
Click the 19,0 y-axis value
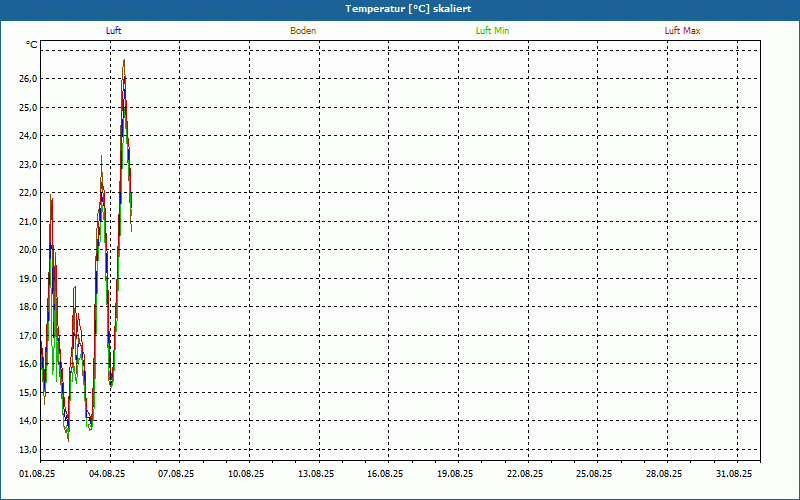coord(28,278)
